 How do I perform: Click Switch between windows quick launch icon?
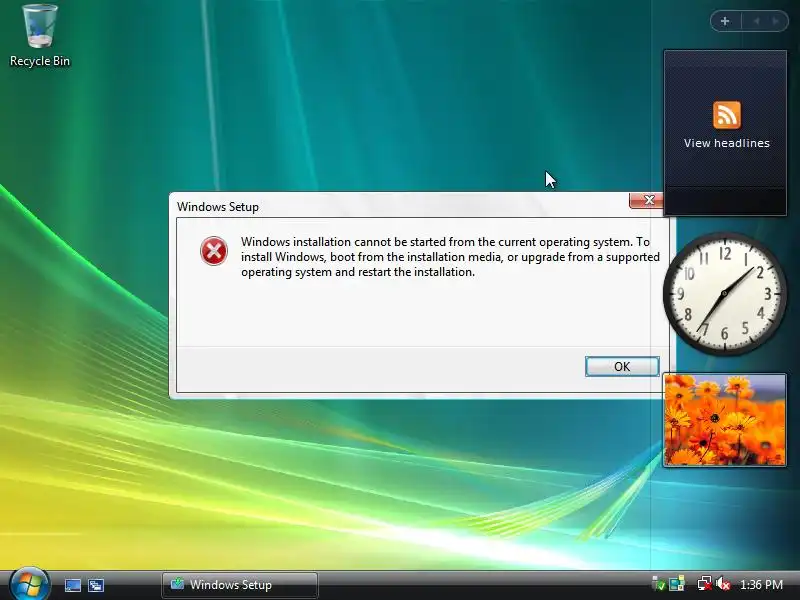(x=95, y=585)
